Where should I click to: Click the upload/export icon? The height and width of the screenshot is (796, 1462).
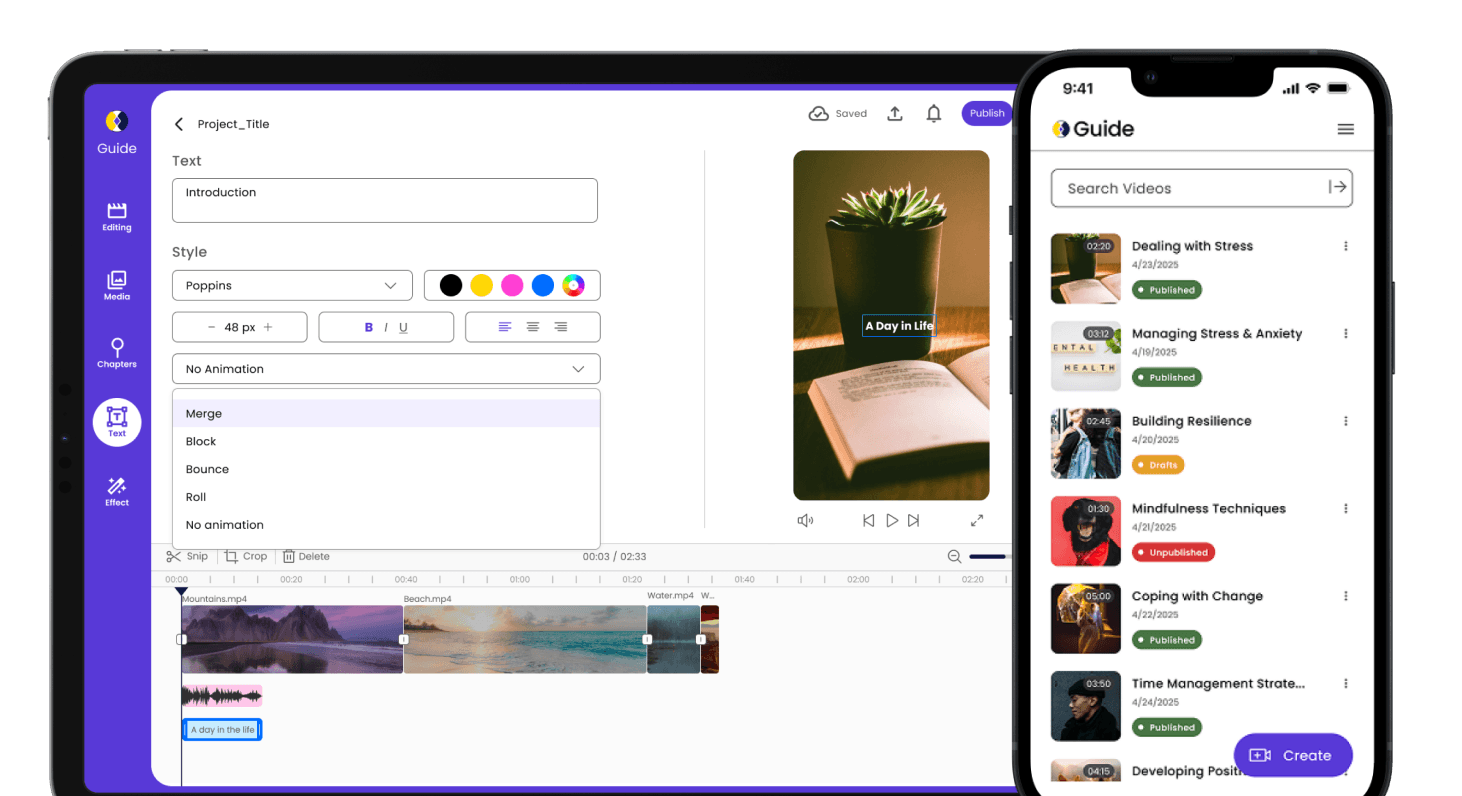(x=895, y=114)
